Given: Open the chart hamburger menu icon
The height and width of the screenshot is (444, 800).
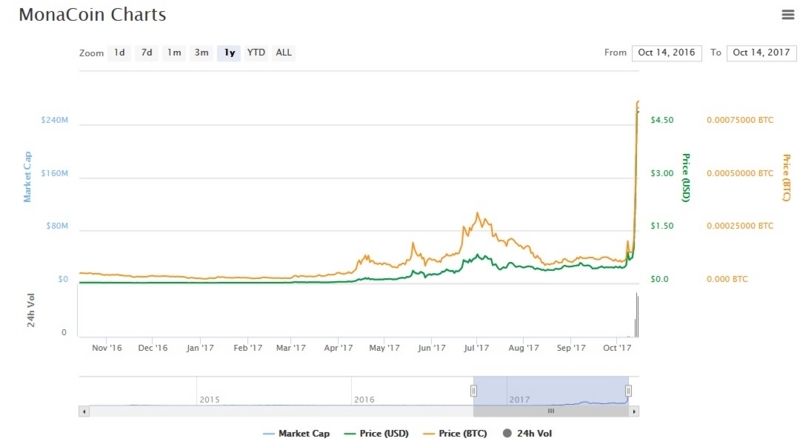Looking at the screenshot, I should pyautogui.click(x=788, y=14).
